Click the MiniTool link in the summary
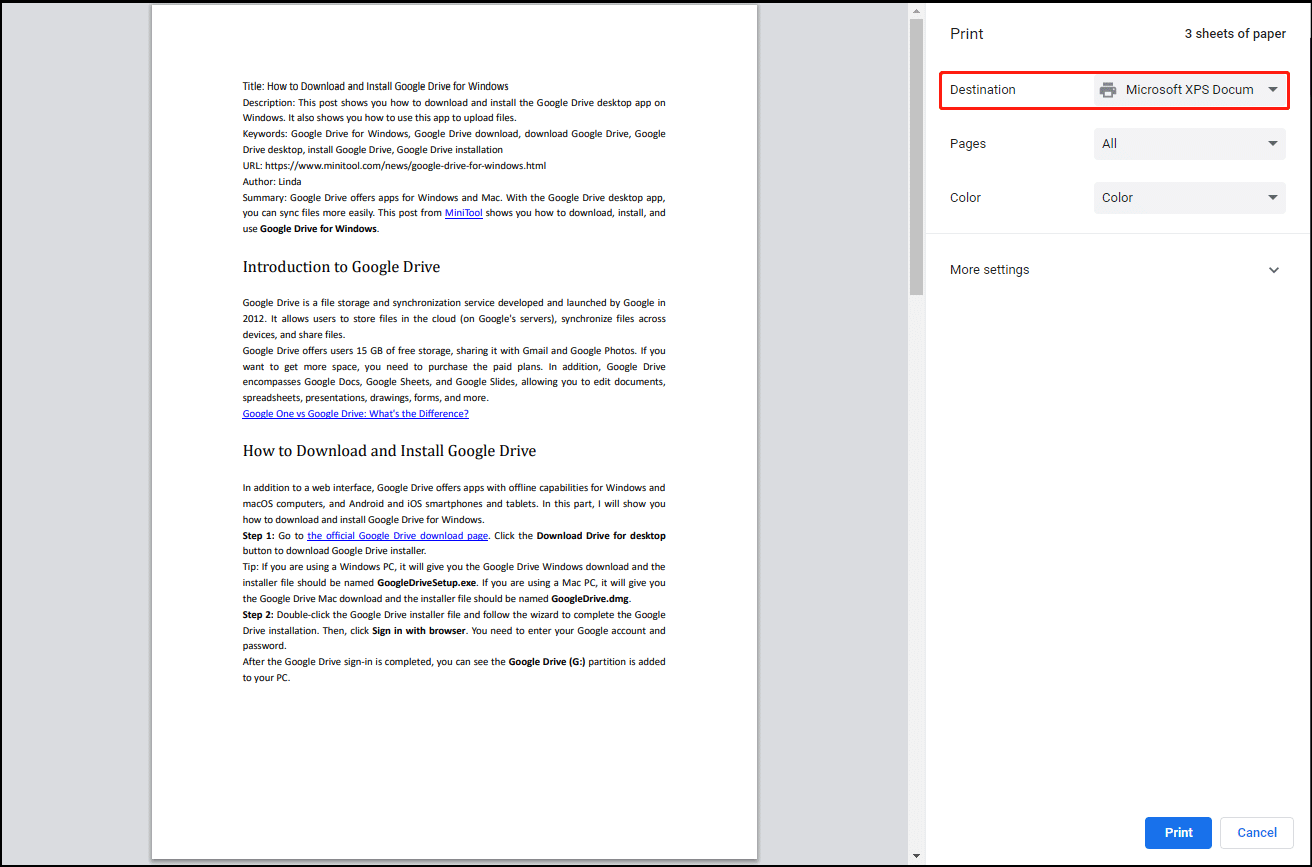The width and height of the screenshot is (1312, 867). [464, 213]
